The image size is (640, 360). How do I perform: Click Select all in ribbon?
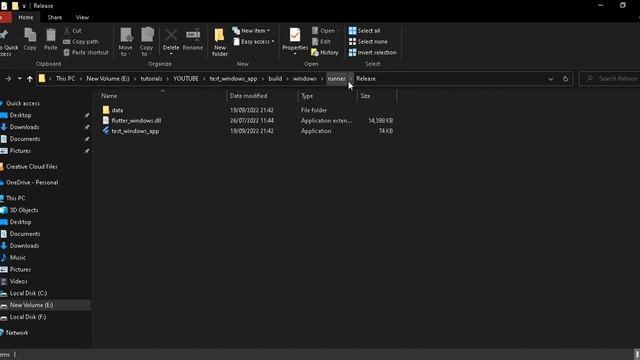click(x=364, y=31)
